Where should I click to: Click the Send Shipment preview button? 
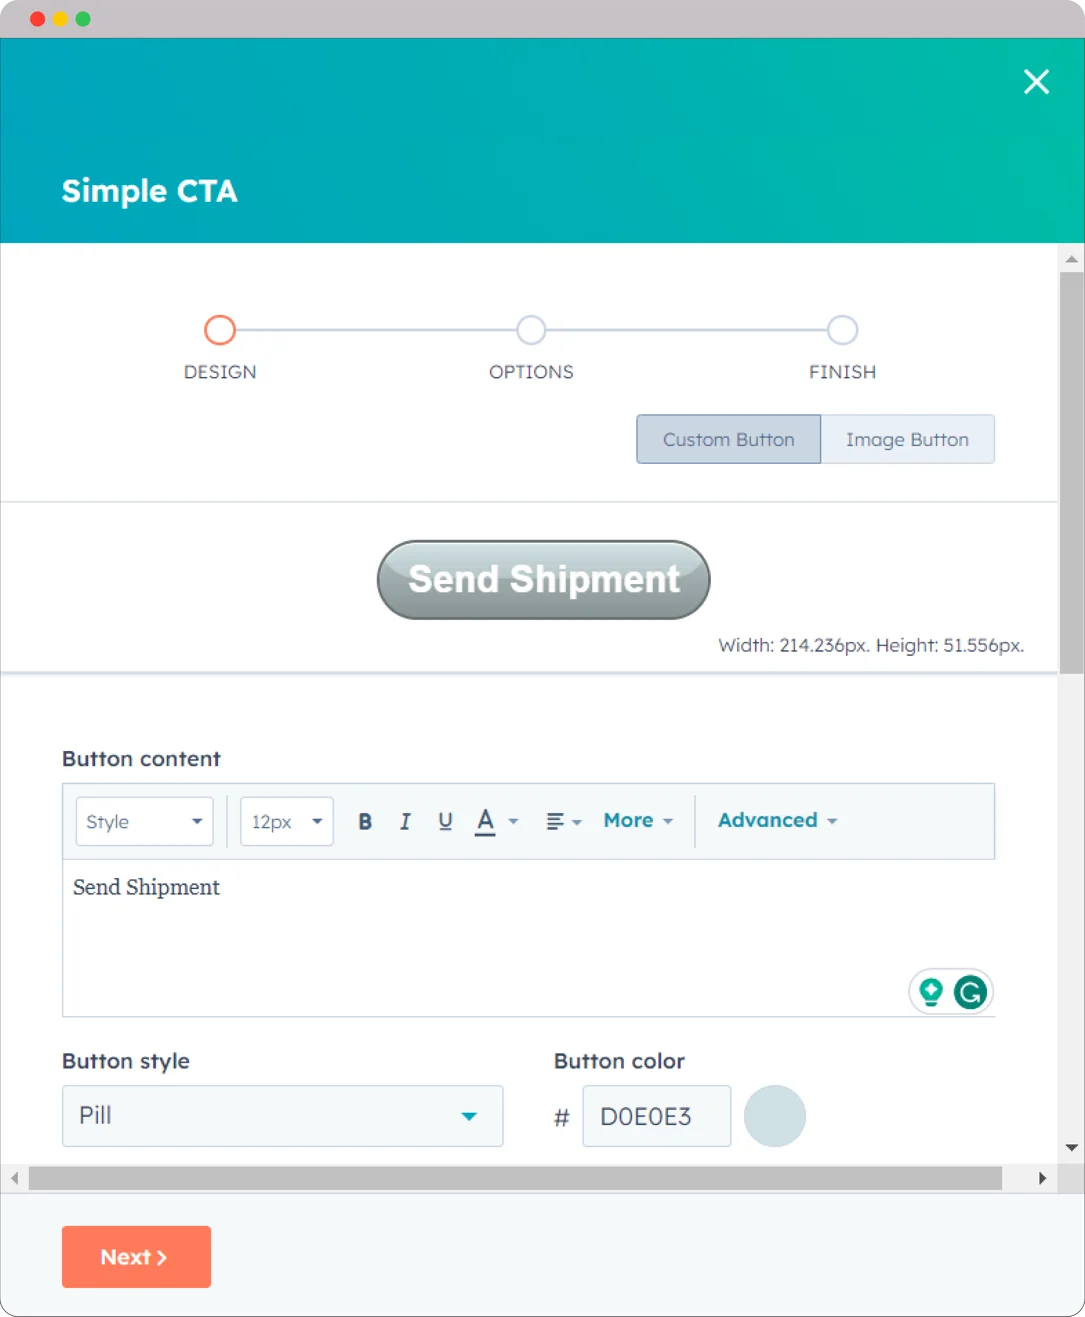(543, 580)
